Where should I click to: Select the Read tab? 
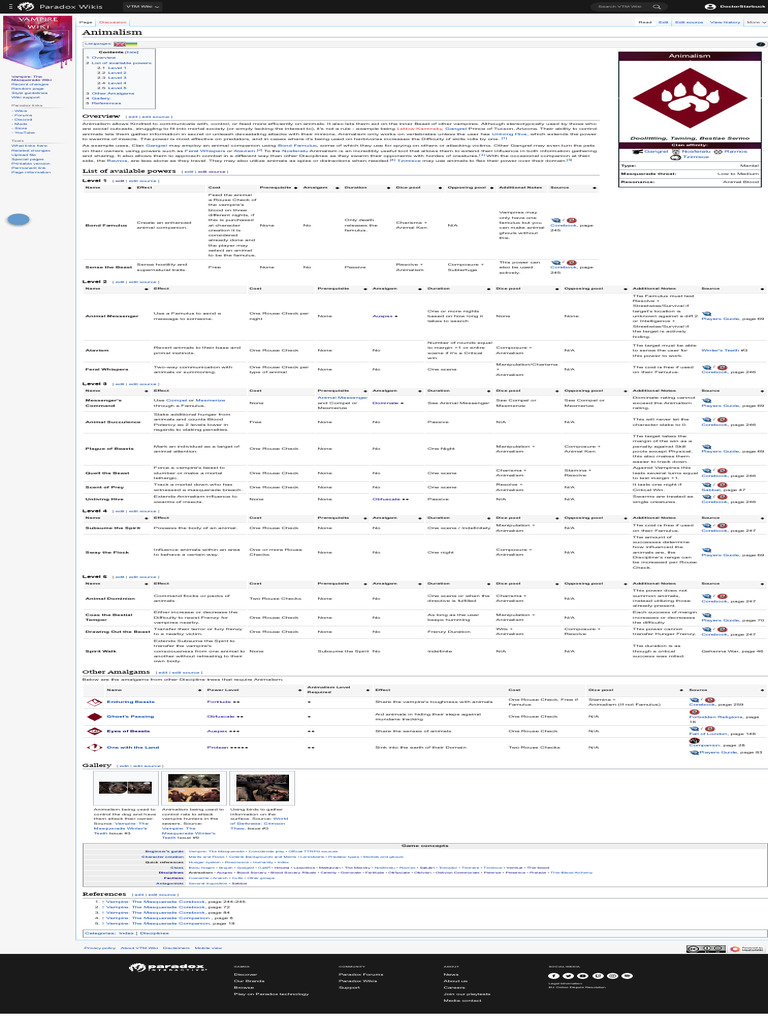click(x=645, y=22)
